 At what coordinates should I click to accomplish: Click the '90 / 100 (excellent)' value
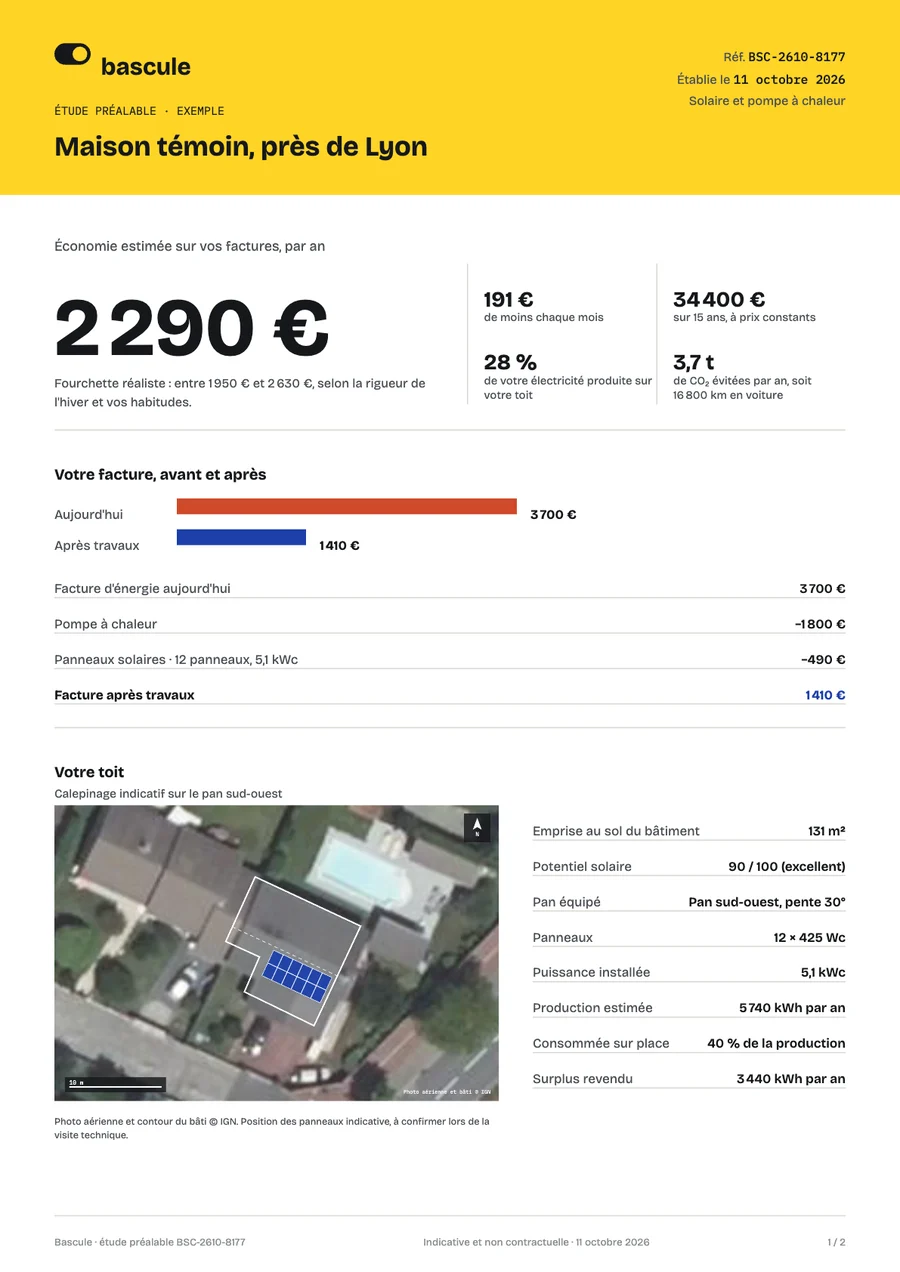point(787,867)
